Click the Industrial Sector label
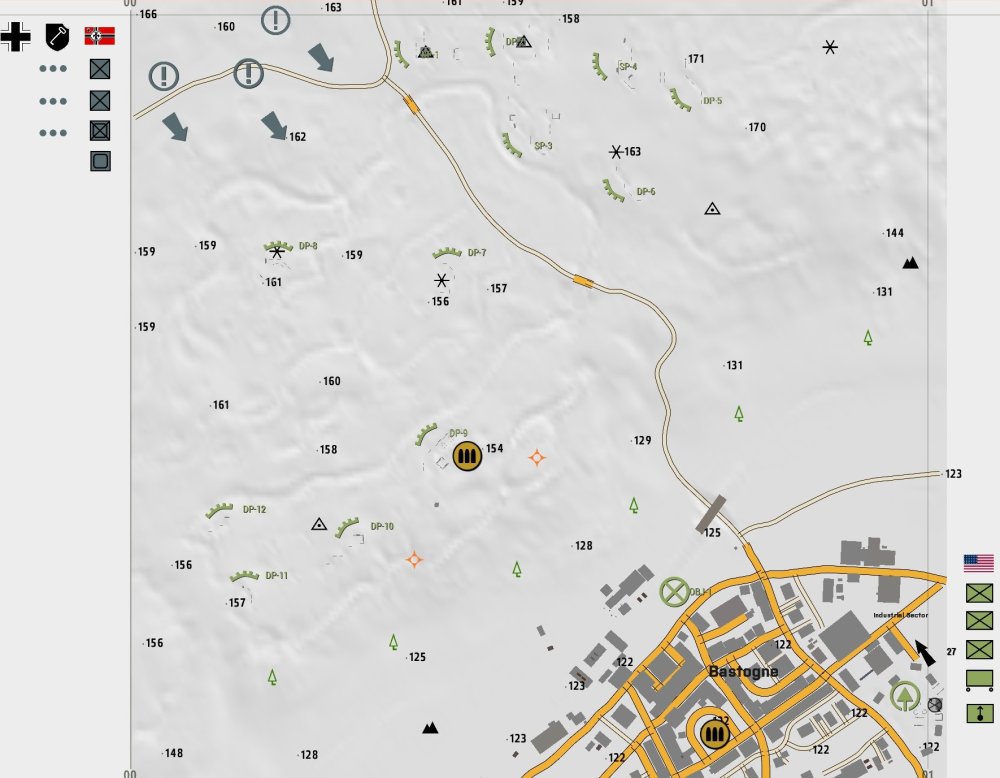The image size is (1000, 778). [900, 615]
